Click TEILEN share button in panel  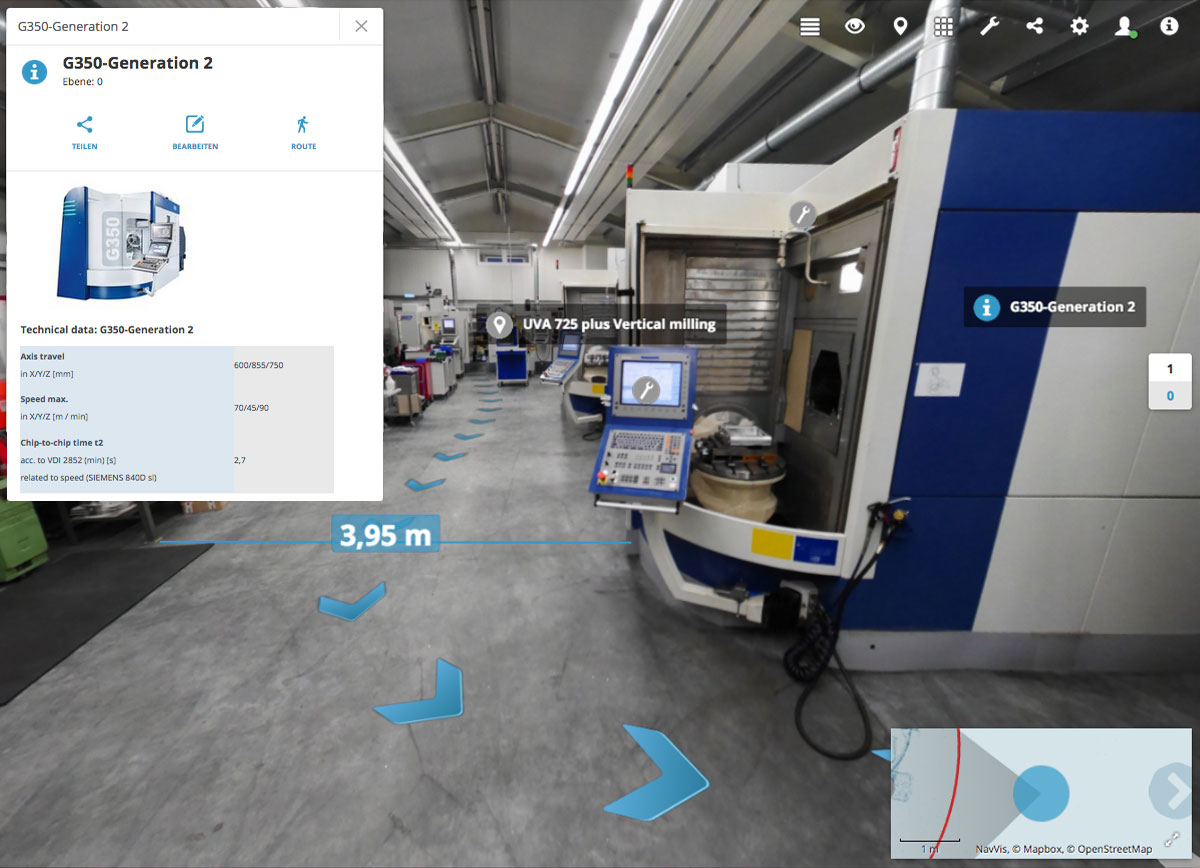(84, 132)
